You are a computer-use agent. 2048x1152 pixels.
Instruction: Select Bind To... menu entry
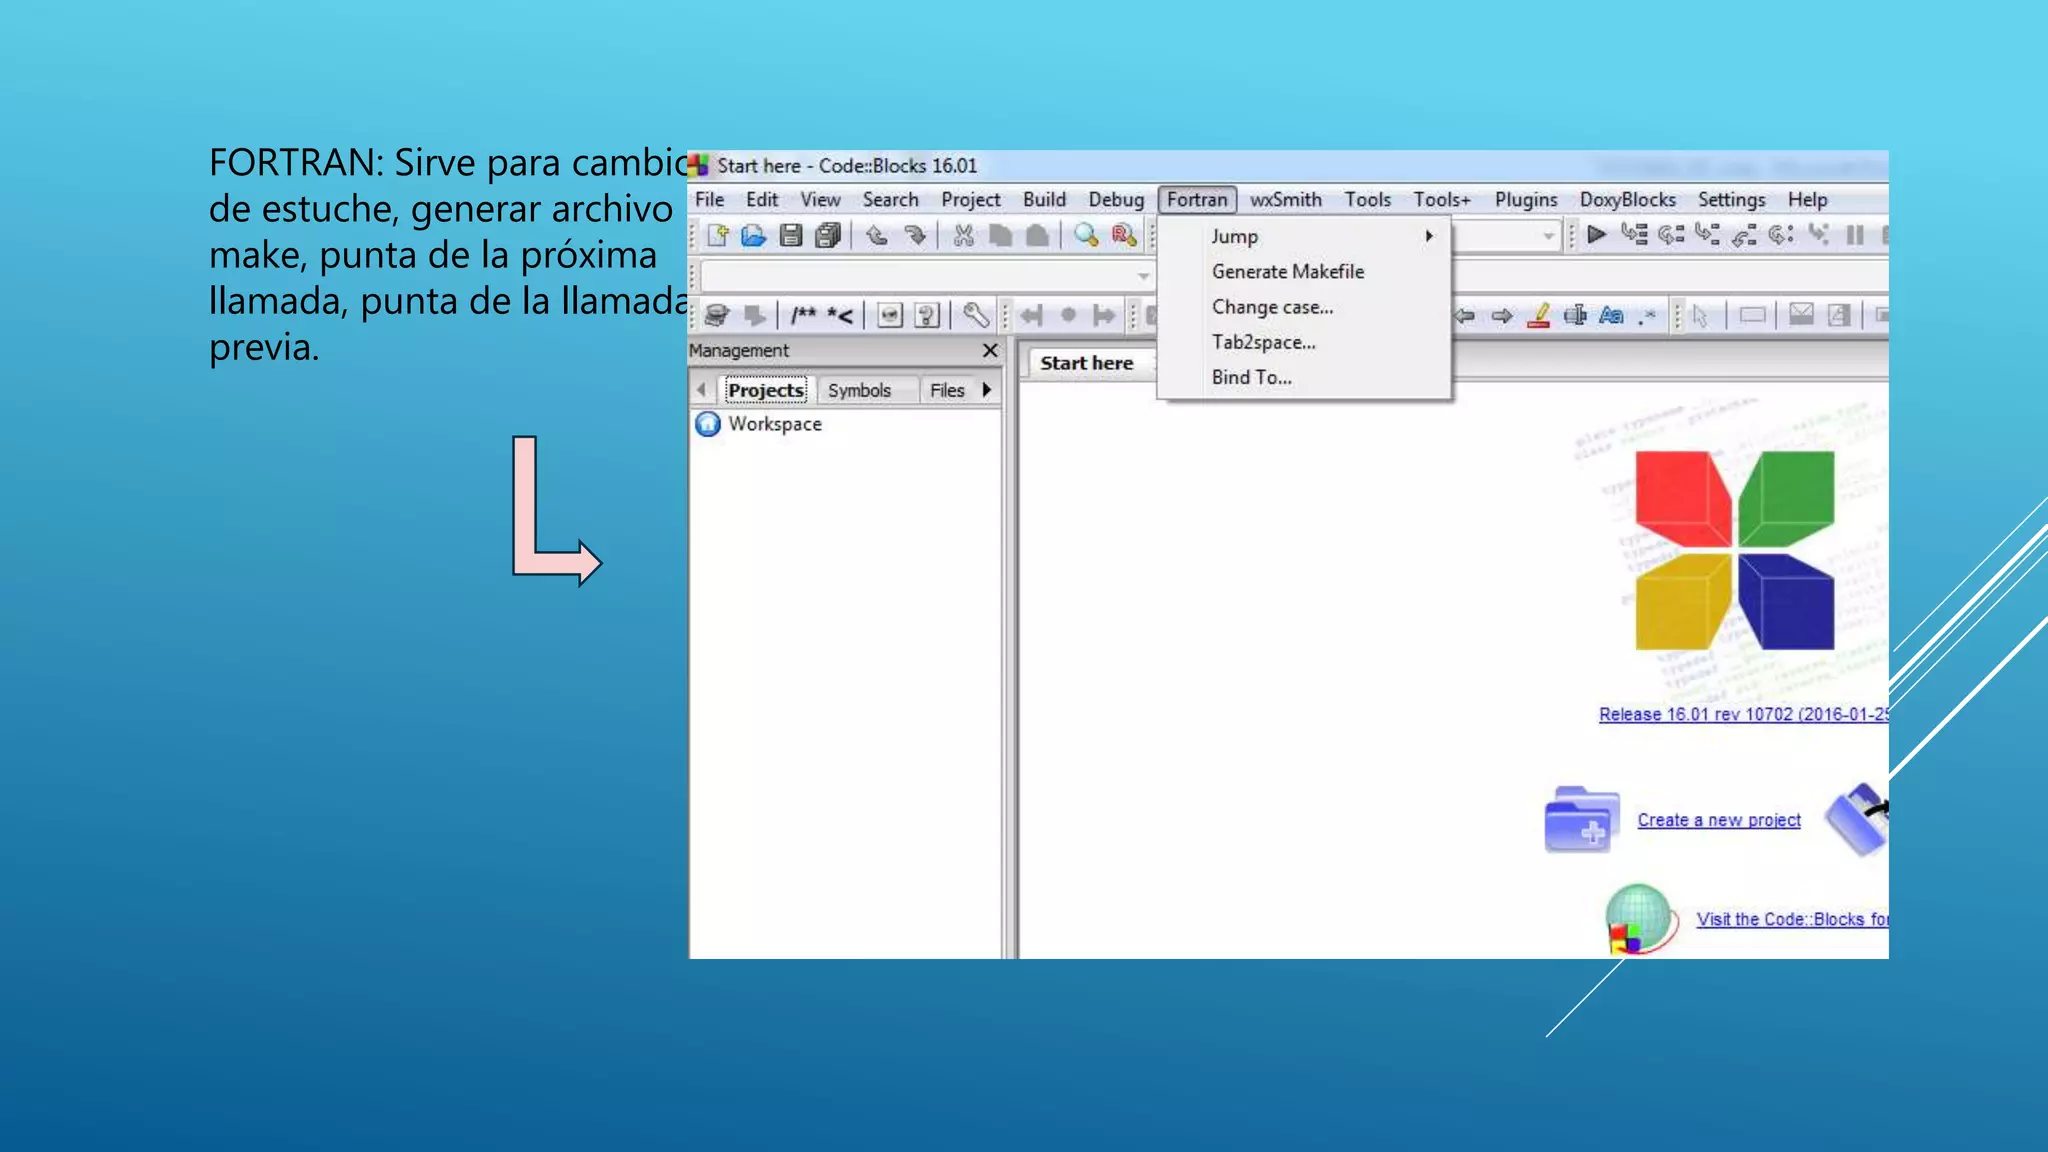click(x=1304, y=377)
